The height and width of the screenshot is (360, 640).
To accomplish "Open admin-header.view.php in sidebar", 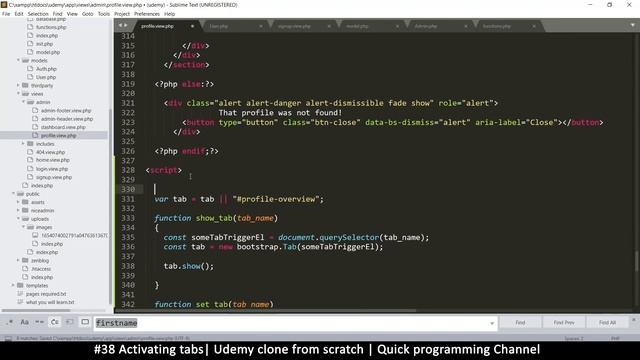I will tap(67, 119).
